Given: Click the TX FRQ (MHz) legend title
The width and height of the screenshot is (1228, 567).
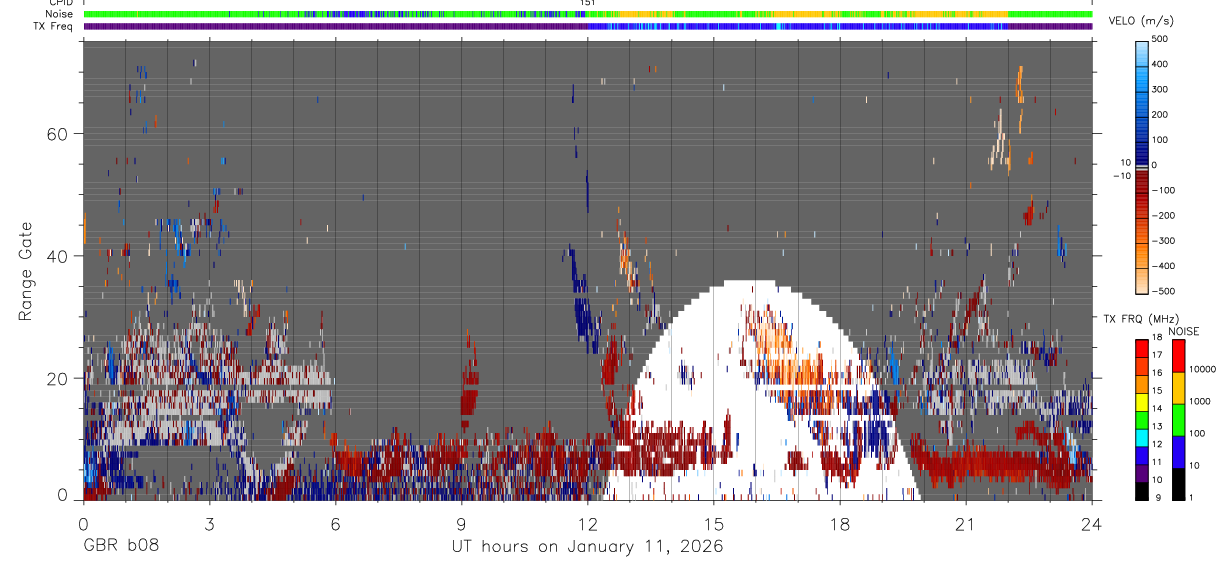Looking at the screenshot, I should pos(1140,319).
